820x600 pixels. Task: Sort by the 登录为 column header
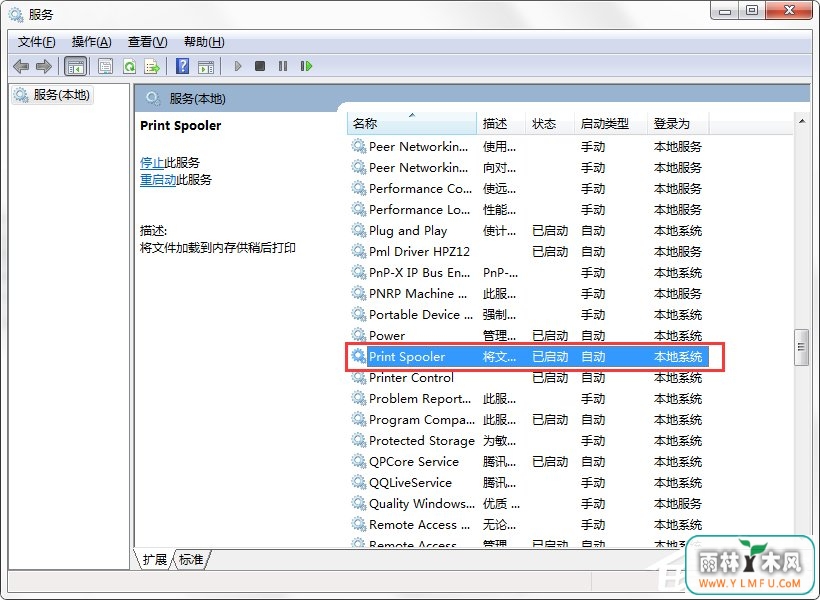[x=678, y=123]
